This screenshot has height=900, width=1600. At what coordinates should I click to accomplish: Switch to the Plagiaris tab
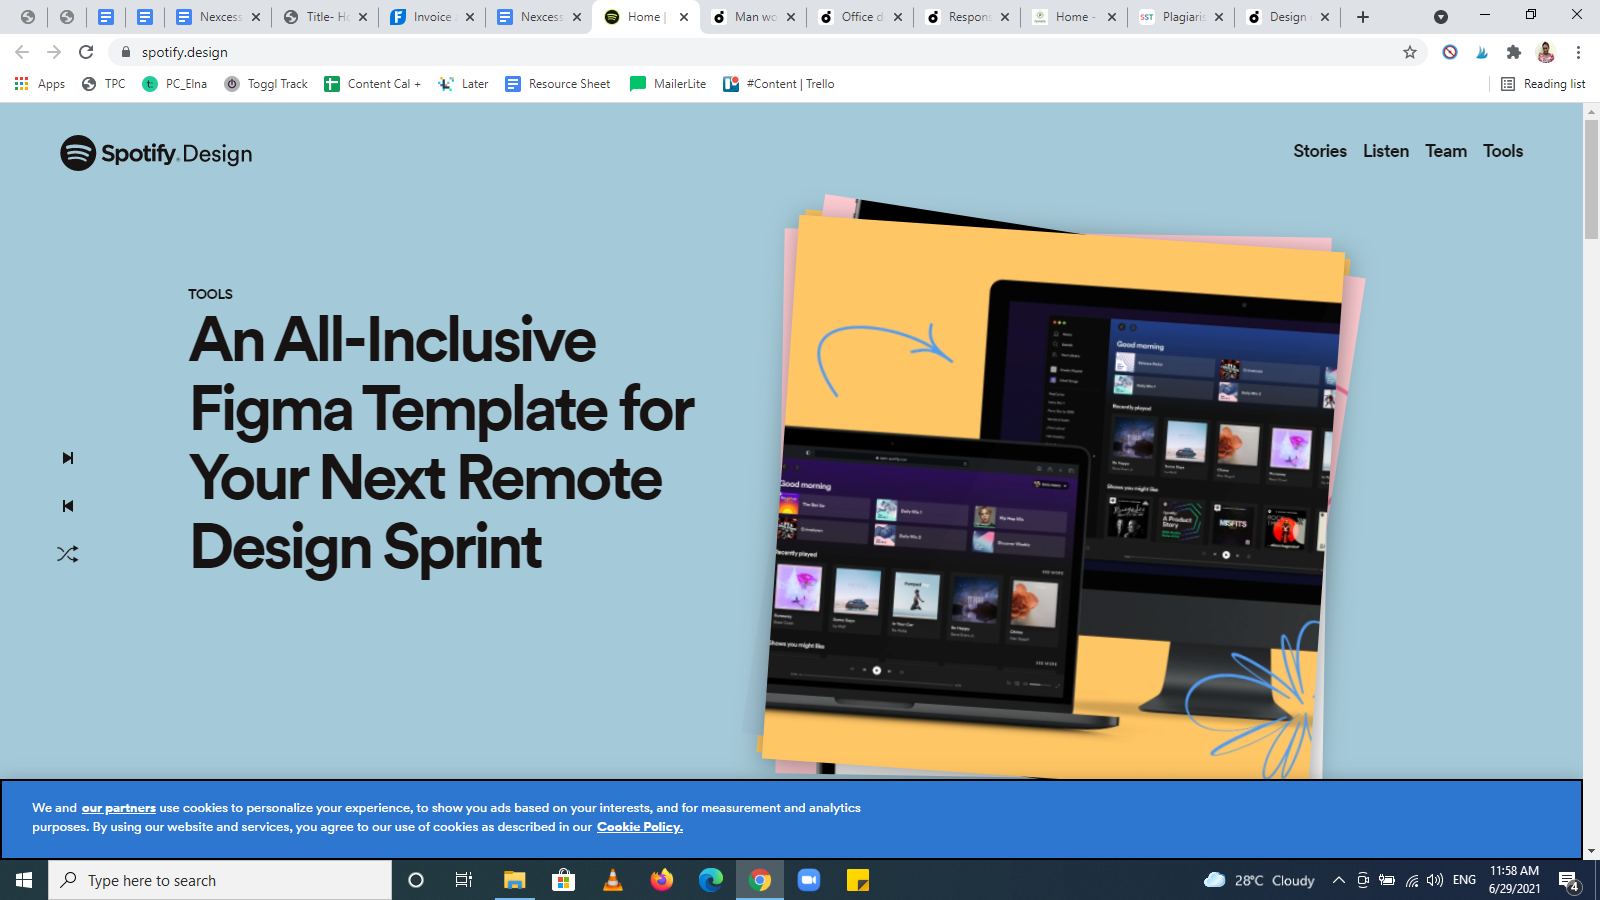tap(1181, 17)
